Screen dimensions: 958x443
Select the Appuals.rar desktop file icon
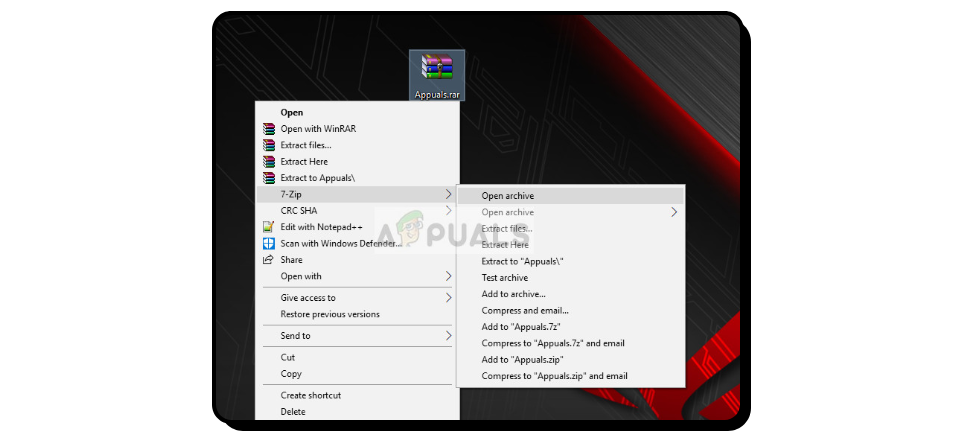[437, 75]
